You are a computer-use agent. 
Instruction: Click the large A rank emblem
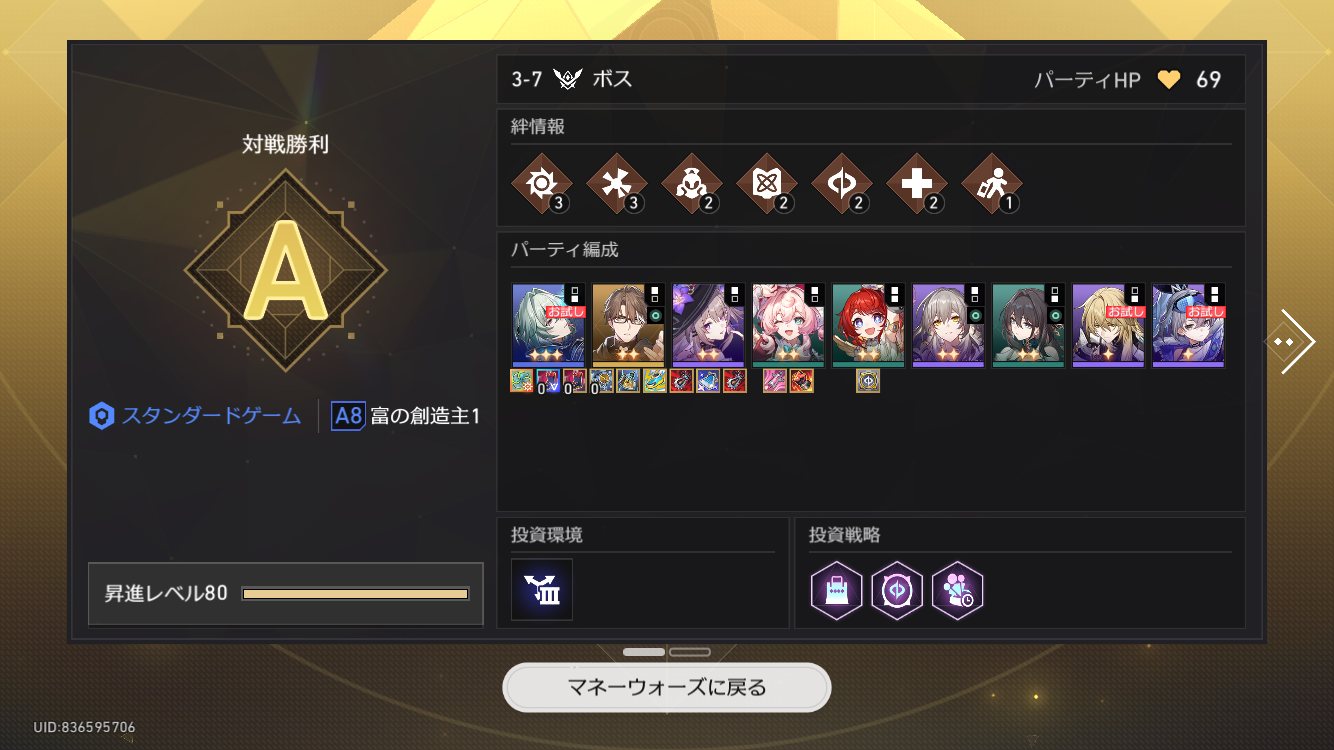coord(285,271)
